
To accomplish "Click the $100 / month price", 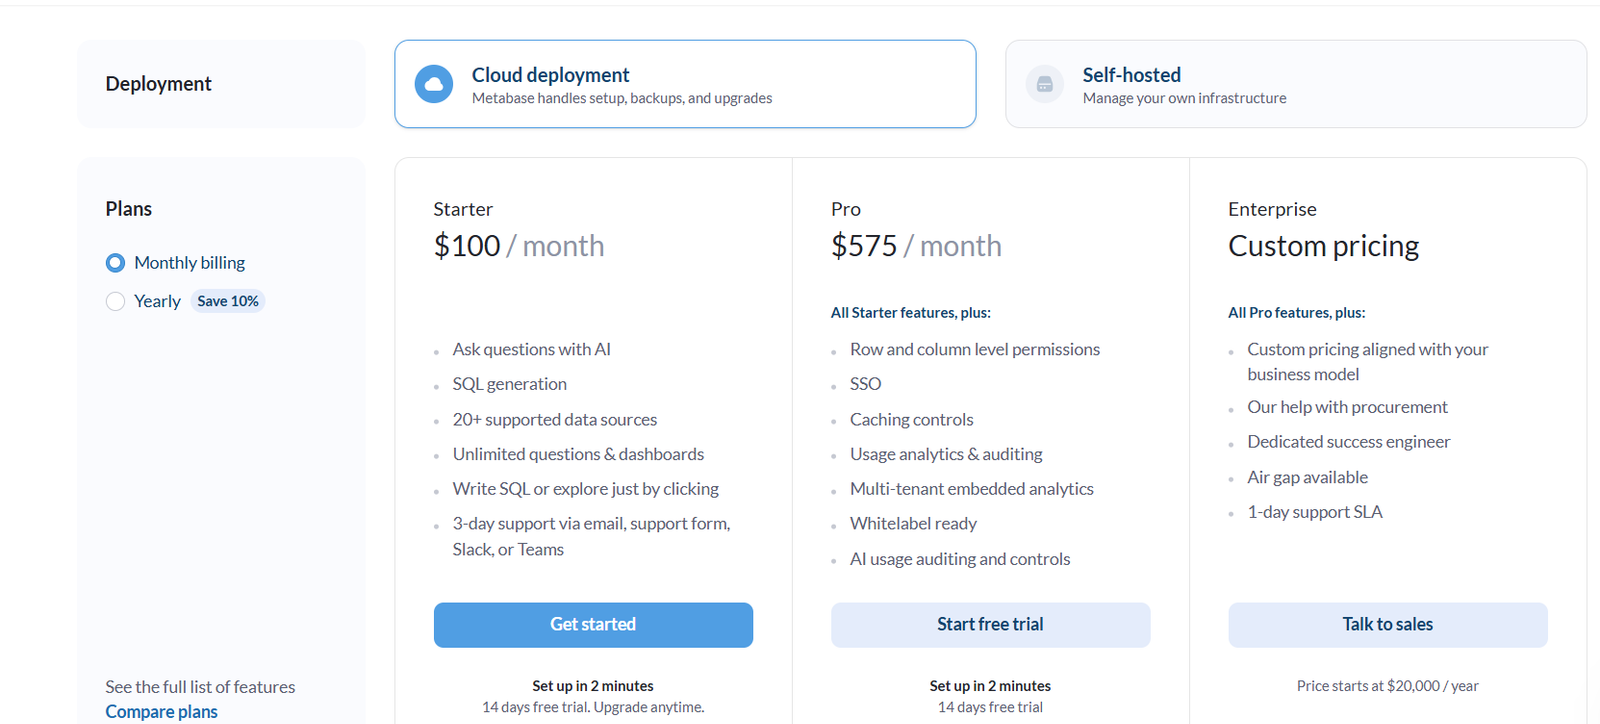I will pyautogui.click(x=519, y=246).
